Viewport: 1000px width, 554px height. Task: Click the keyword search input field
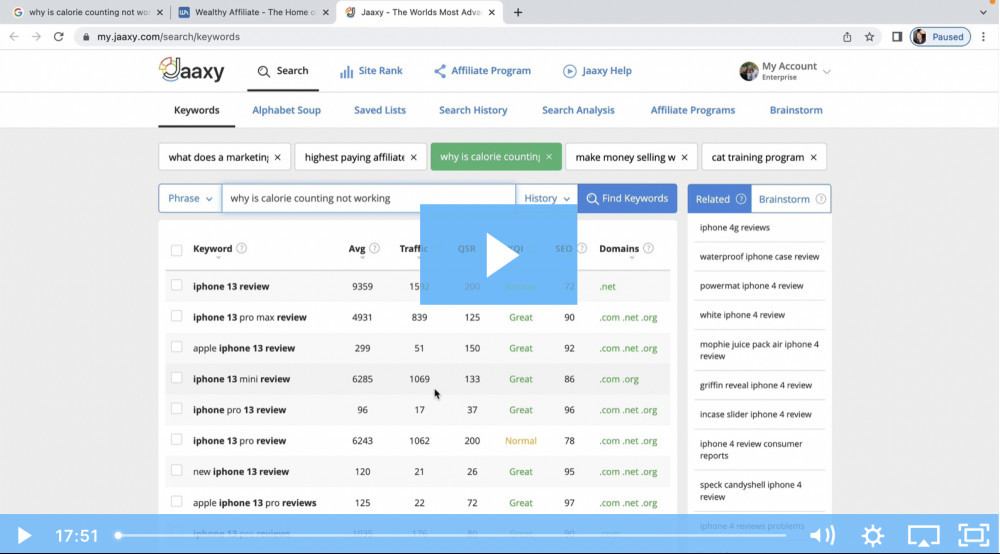pyautogui.click(x=369, y=198)
